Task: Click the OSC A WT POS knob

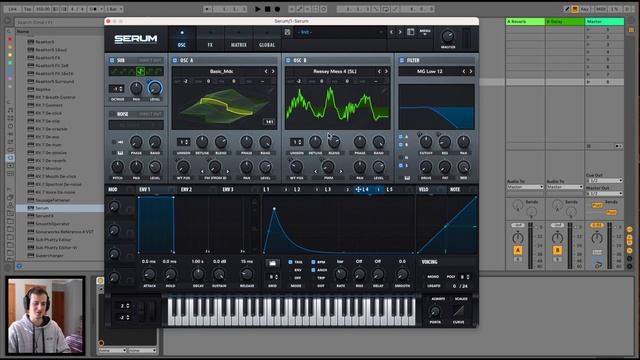Action: tap(183, 167)
